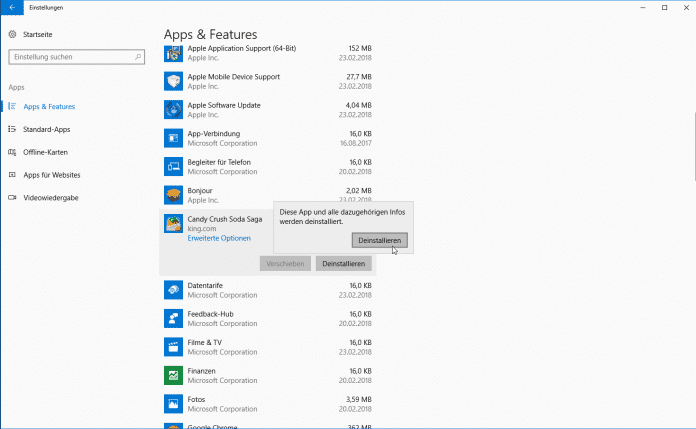Select the App-Verbindung list entry
696x429 pixels.
tap(268, 136)
